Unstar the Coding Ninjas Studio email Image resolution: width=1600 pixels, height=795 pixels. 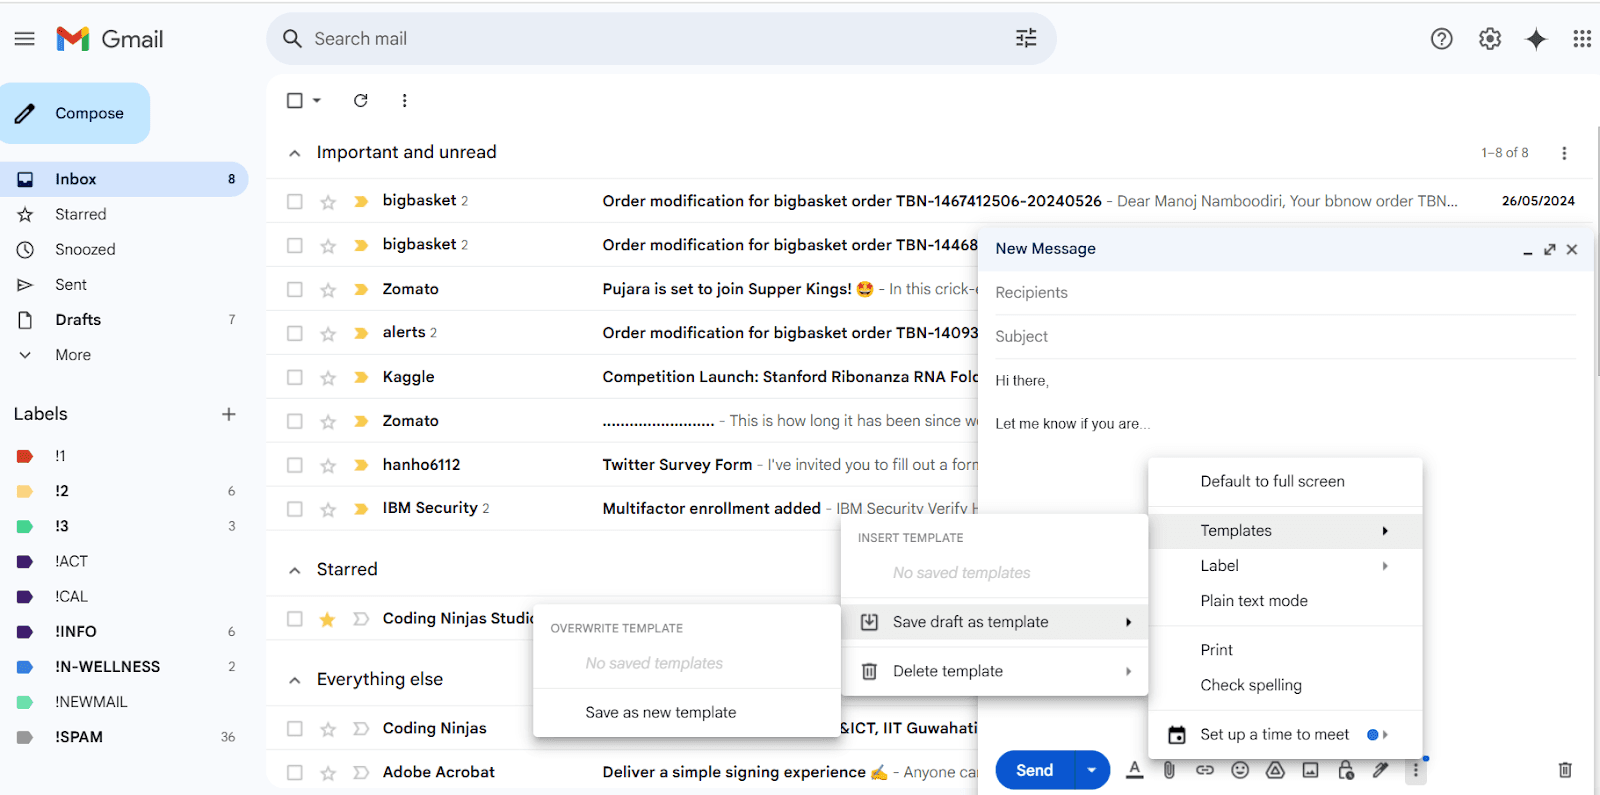click(x=327, y=619)
